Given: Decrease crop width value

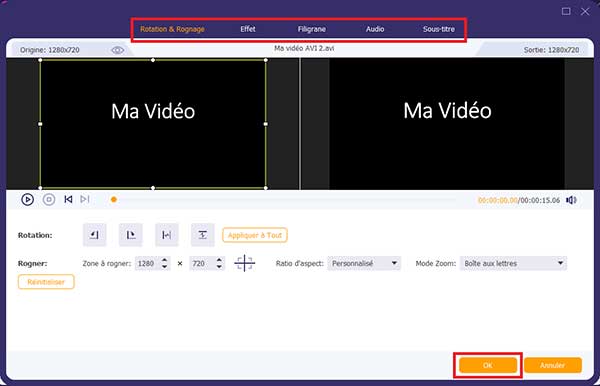Looking at the screenshot, I should [x=165, y=266].
